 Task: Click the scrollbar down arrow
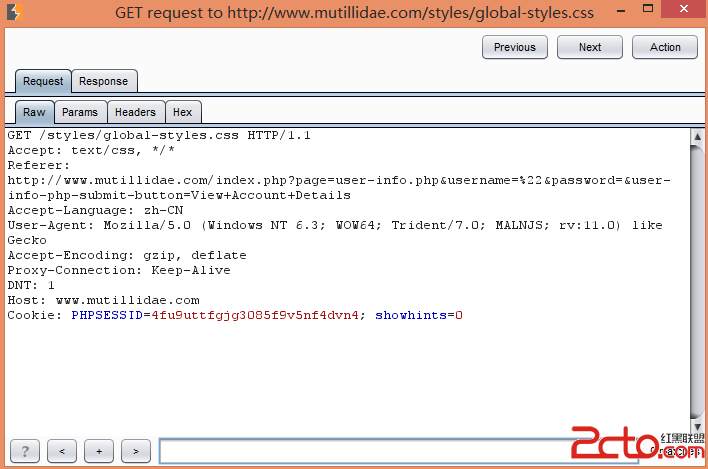point(697,427)
